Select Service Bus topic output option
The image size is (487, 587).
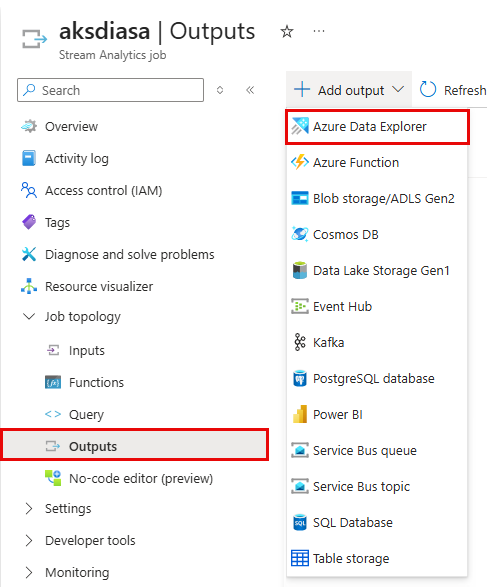pos(361,486)
